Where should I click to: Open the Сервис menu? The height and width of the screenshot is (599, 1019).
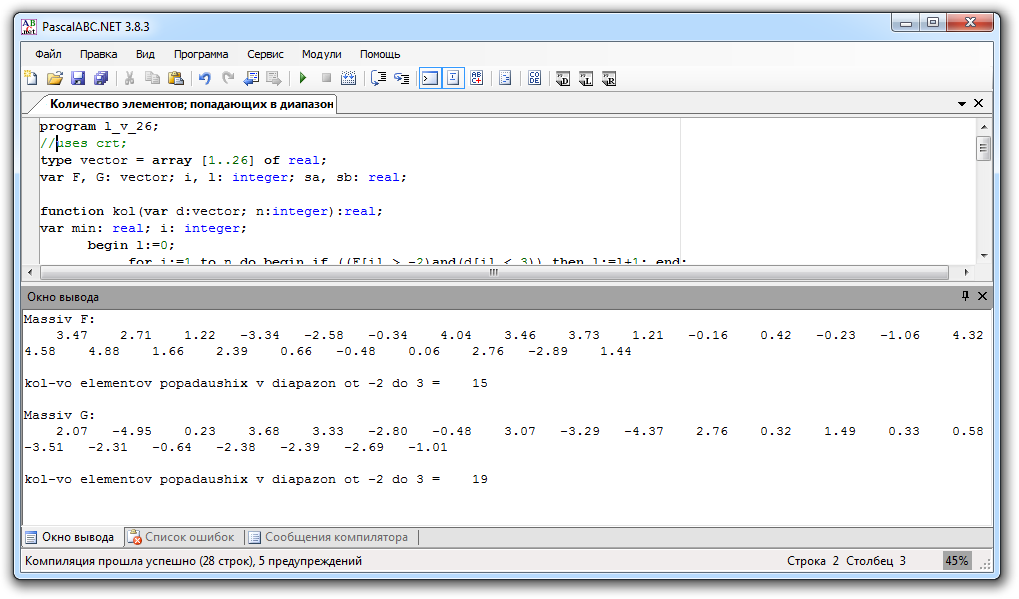coord(265,54)
